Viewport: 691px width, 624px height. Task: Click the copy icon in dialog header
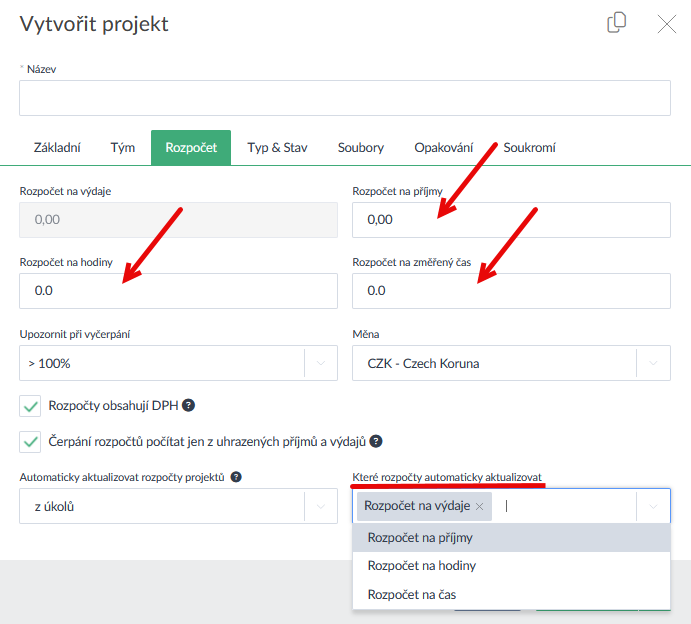[617, 23]
